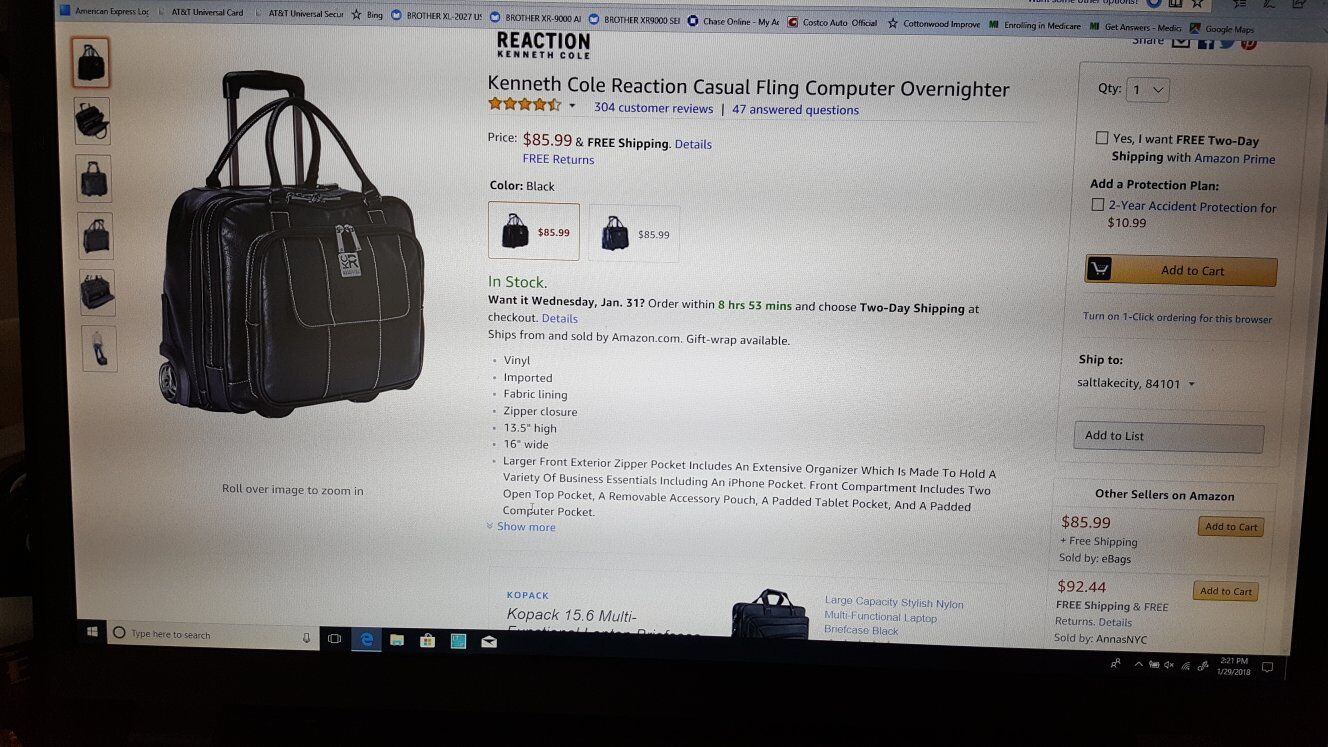Open File Explorer in the taskbar
Viewport: 1328px width, 747px height.
(x=397, y=639)
